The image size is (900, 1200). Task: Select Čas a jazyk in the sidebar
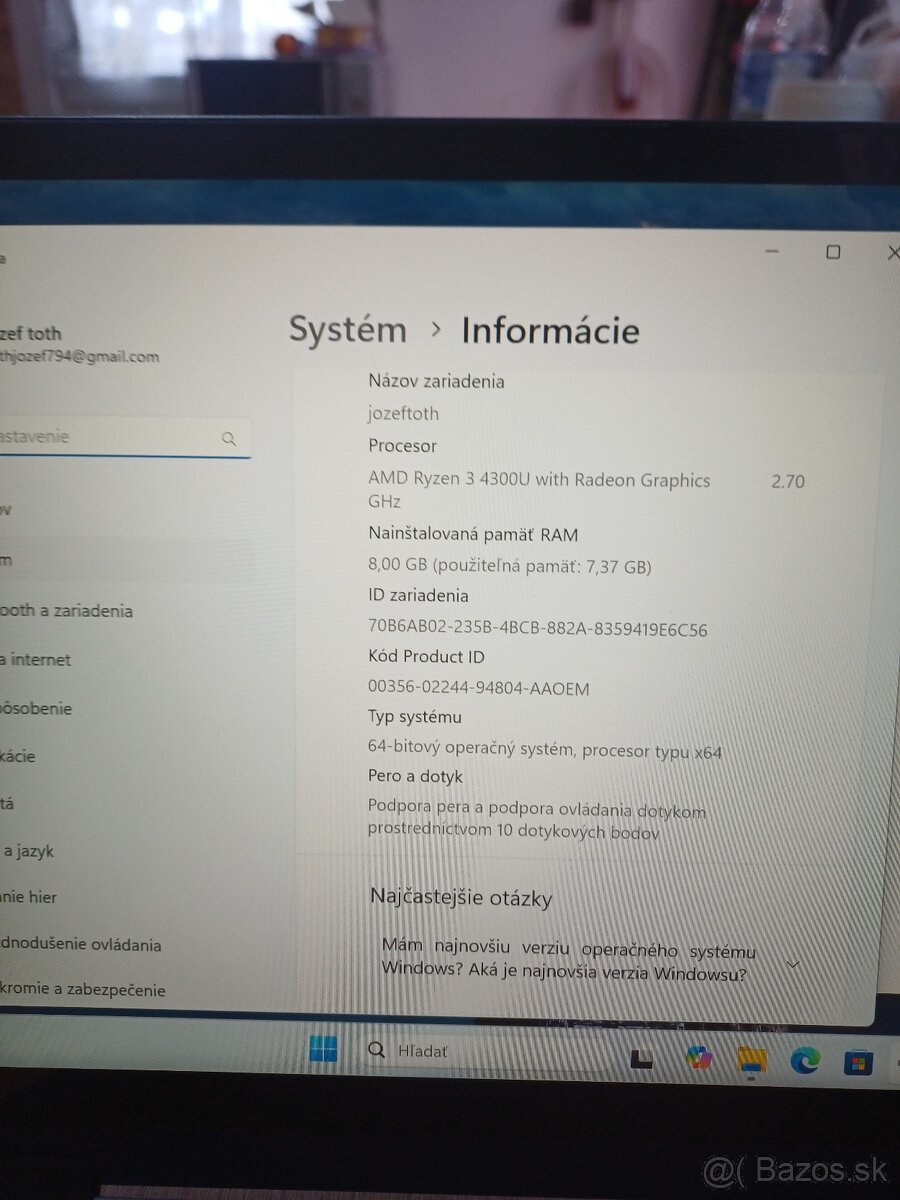pos(28,852)
